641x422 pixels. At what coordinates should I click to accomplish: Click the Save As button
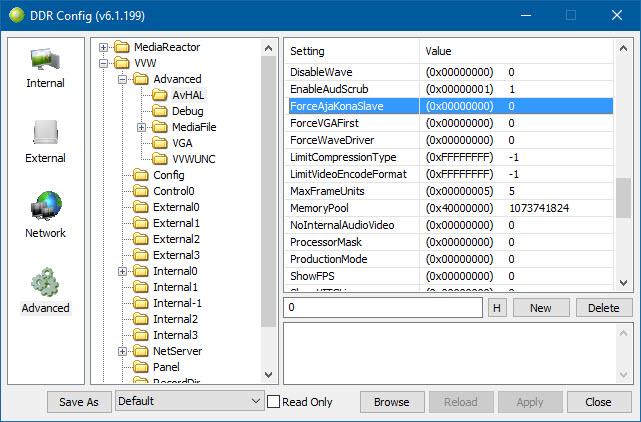[x=79, y=402]
